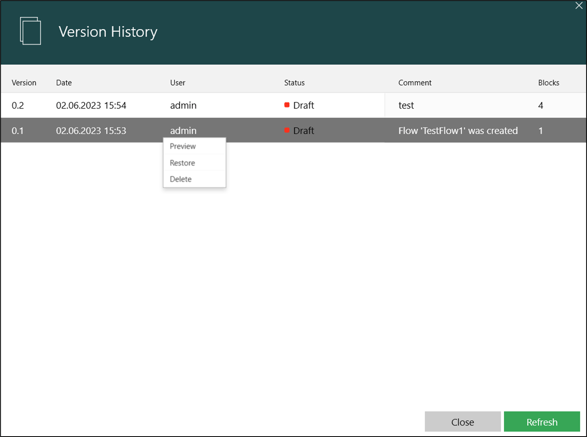Viewport: 587px width, 437px height.
Task: Click the red Draft status dot for version 0.1
Action: [287, 130]
